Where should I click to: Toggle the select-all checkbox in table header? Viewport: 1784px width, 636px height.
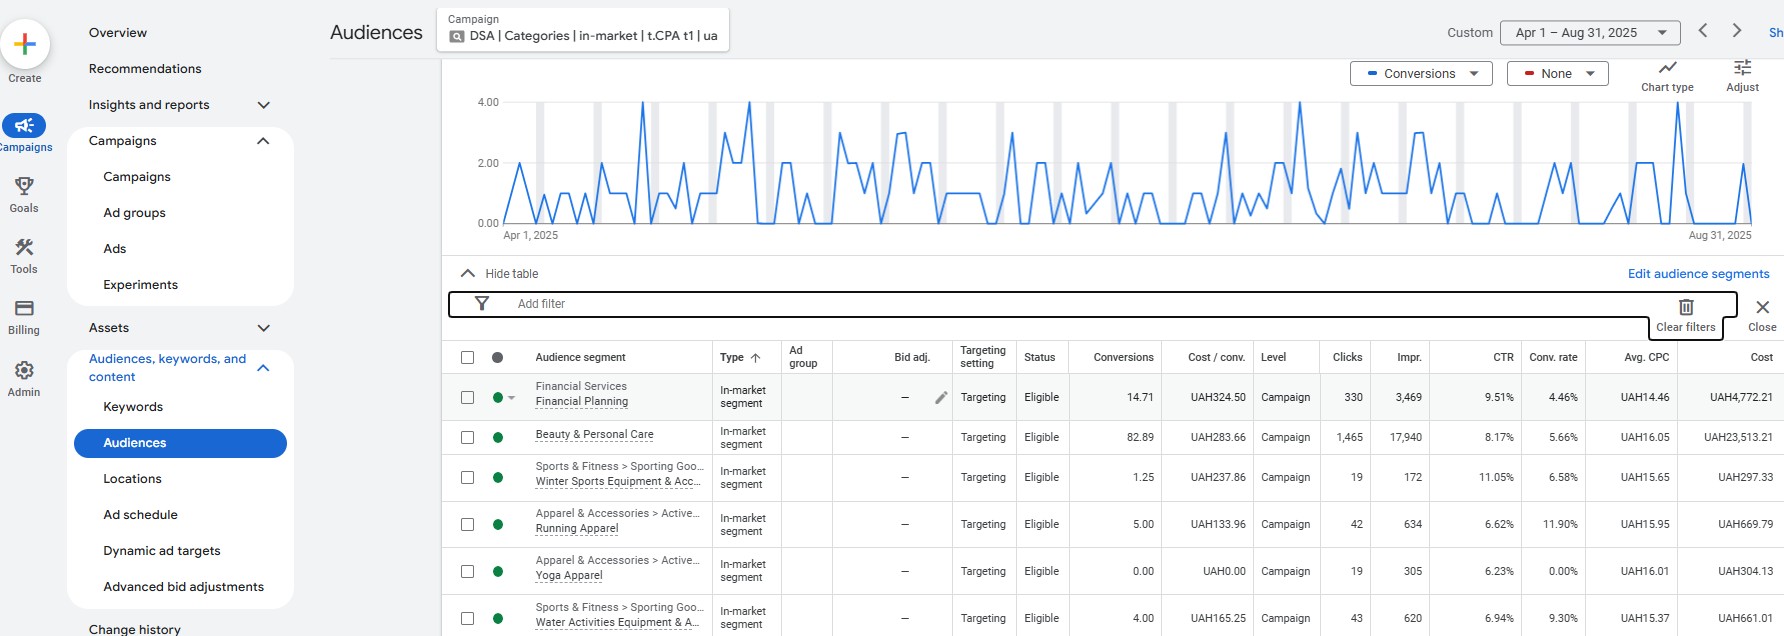pyautogui.click(x=467, y=357)
